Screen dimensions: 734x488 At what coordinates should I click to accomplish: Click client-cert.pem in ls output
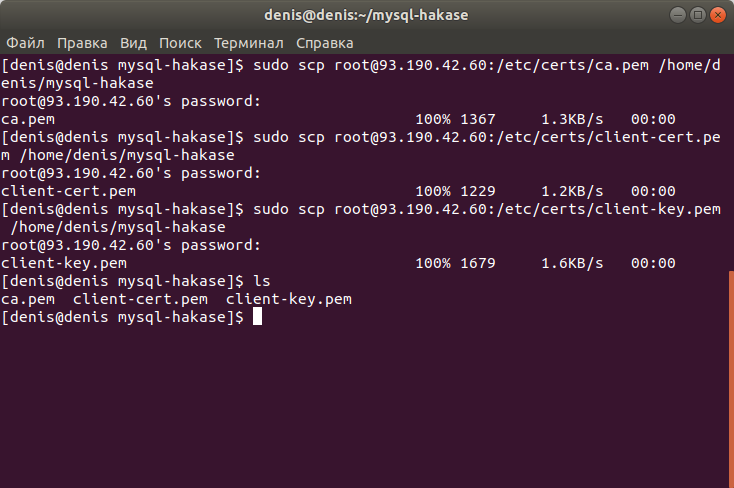[x=140, y=299]
